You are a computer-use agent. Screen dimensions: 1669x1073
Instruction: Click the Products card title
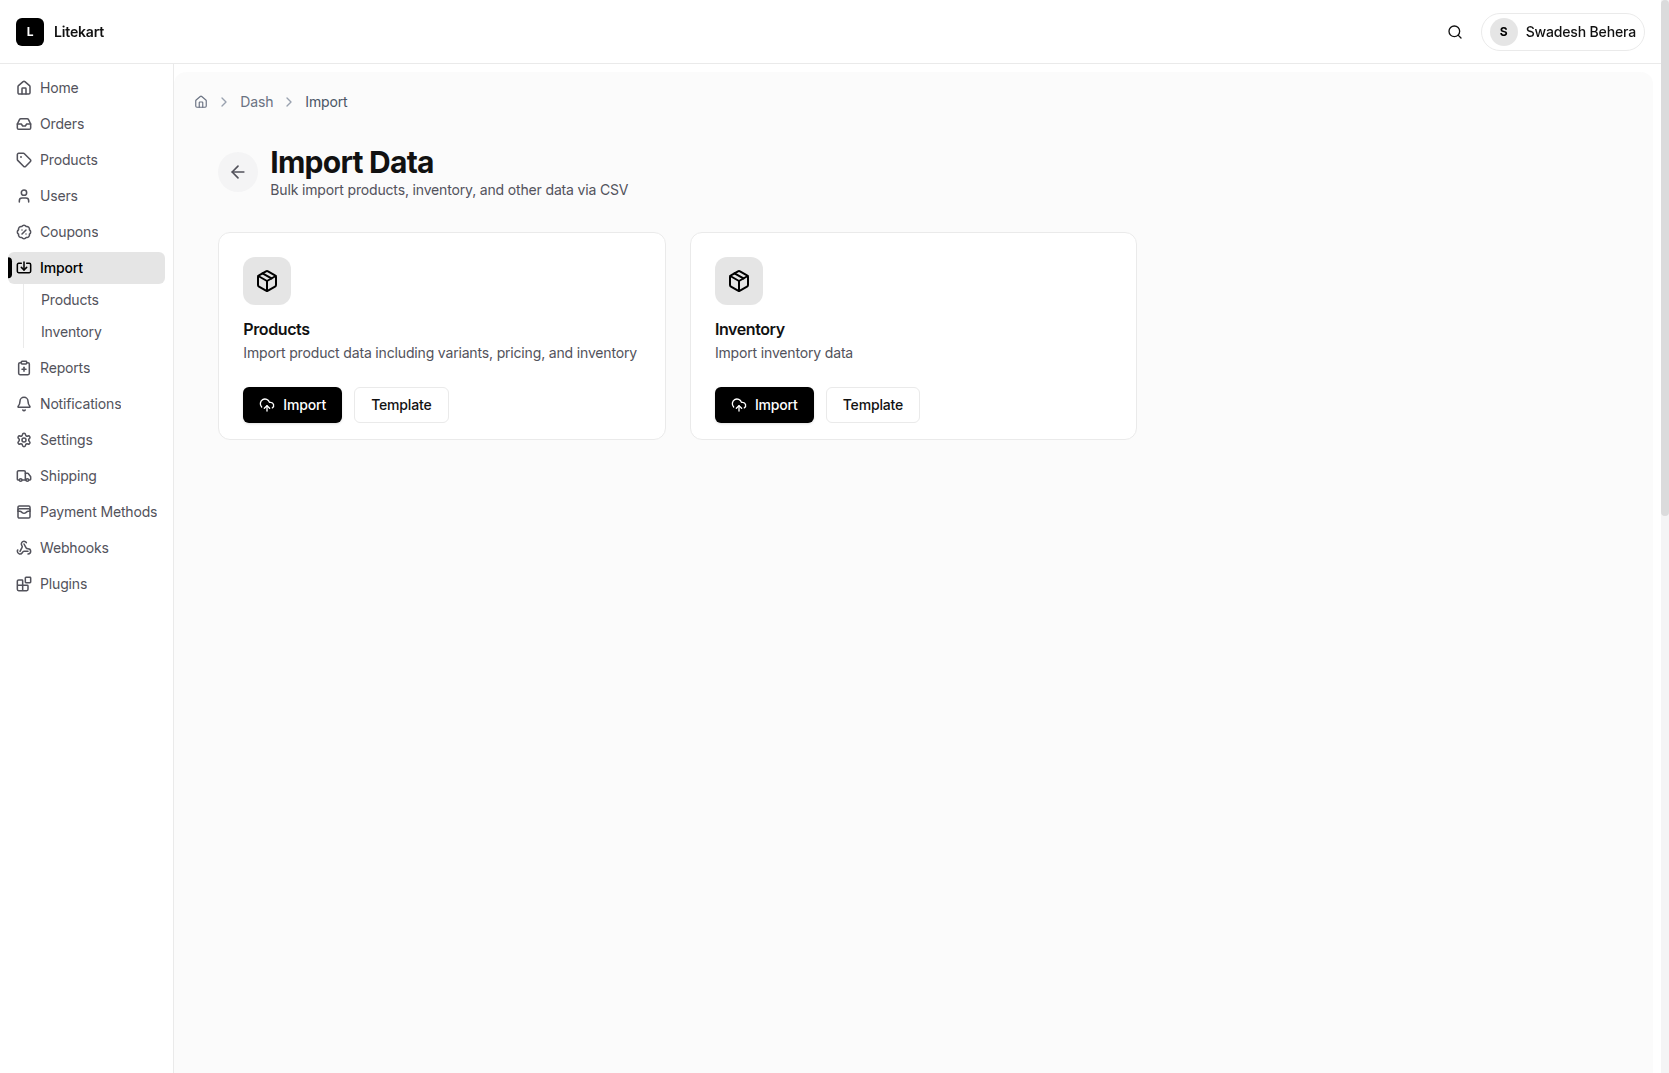pos(276,329)
